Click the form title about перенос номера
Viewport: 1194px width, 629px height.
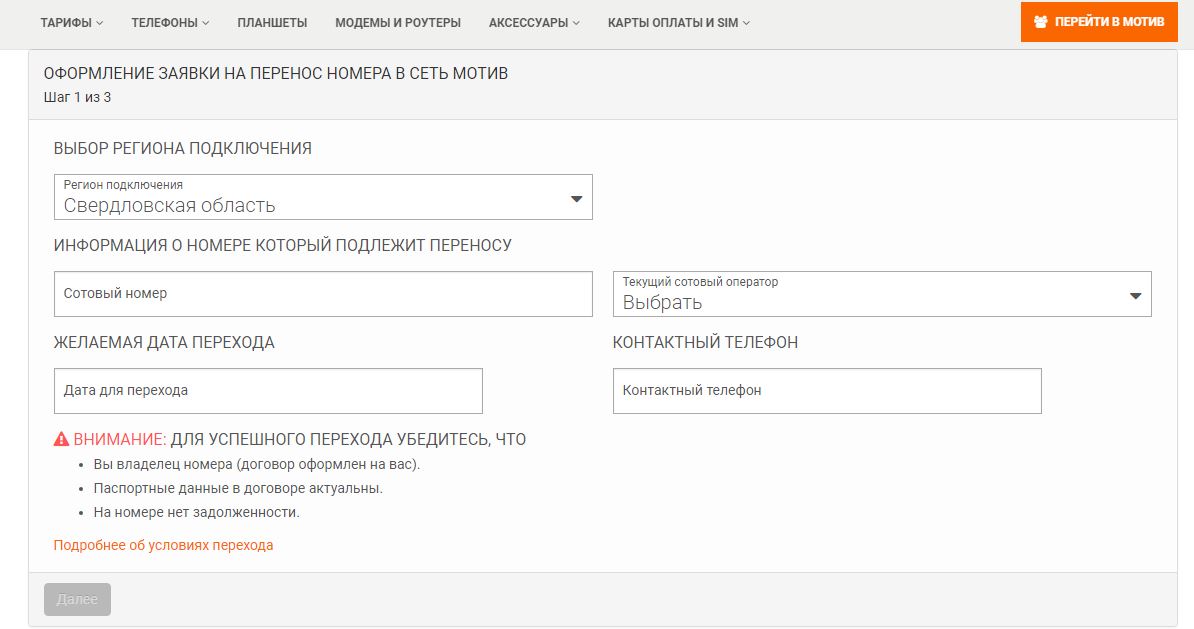tap(275, 74)
